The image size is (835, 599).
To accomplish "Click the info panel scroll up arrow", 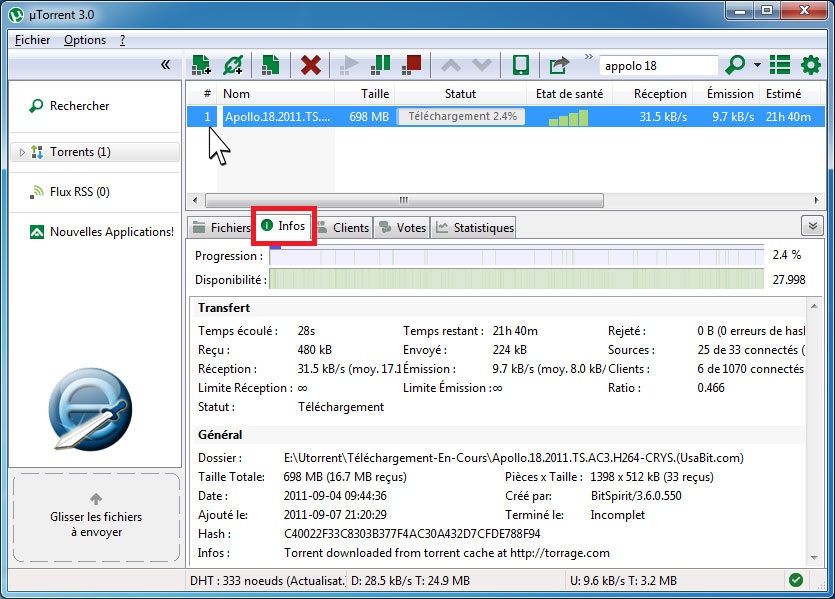I will [814, 306].
